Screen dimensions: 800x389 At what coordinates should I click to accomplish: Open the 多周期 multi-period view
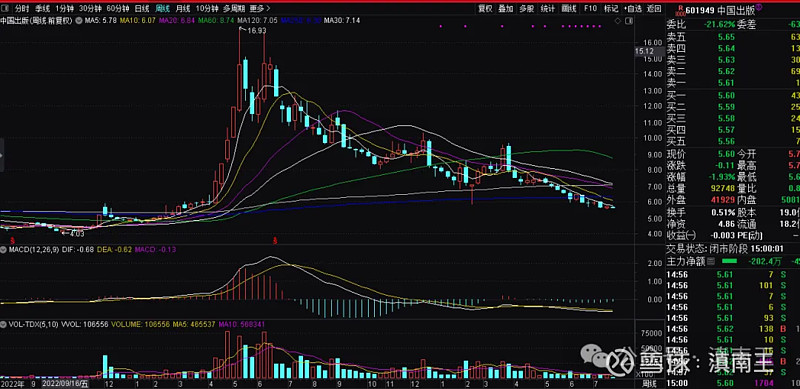pyautogui.click(x=234, y=8)
